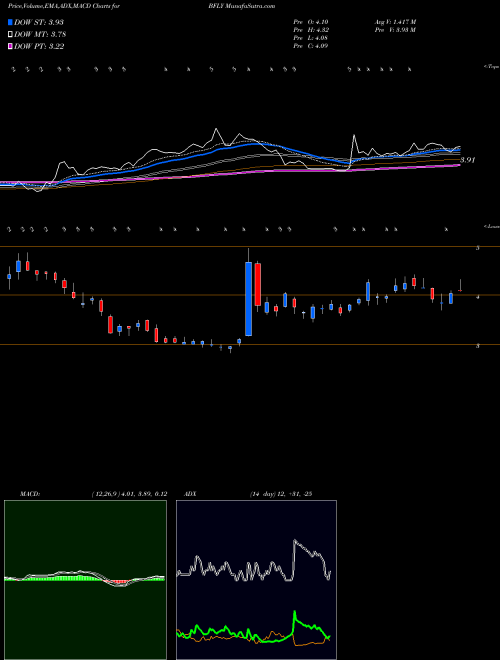Viewport: 500px width, 660px height.
Task: Click the tall blue candlestick in price chart
Action: click(x=249, y=299)
